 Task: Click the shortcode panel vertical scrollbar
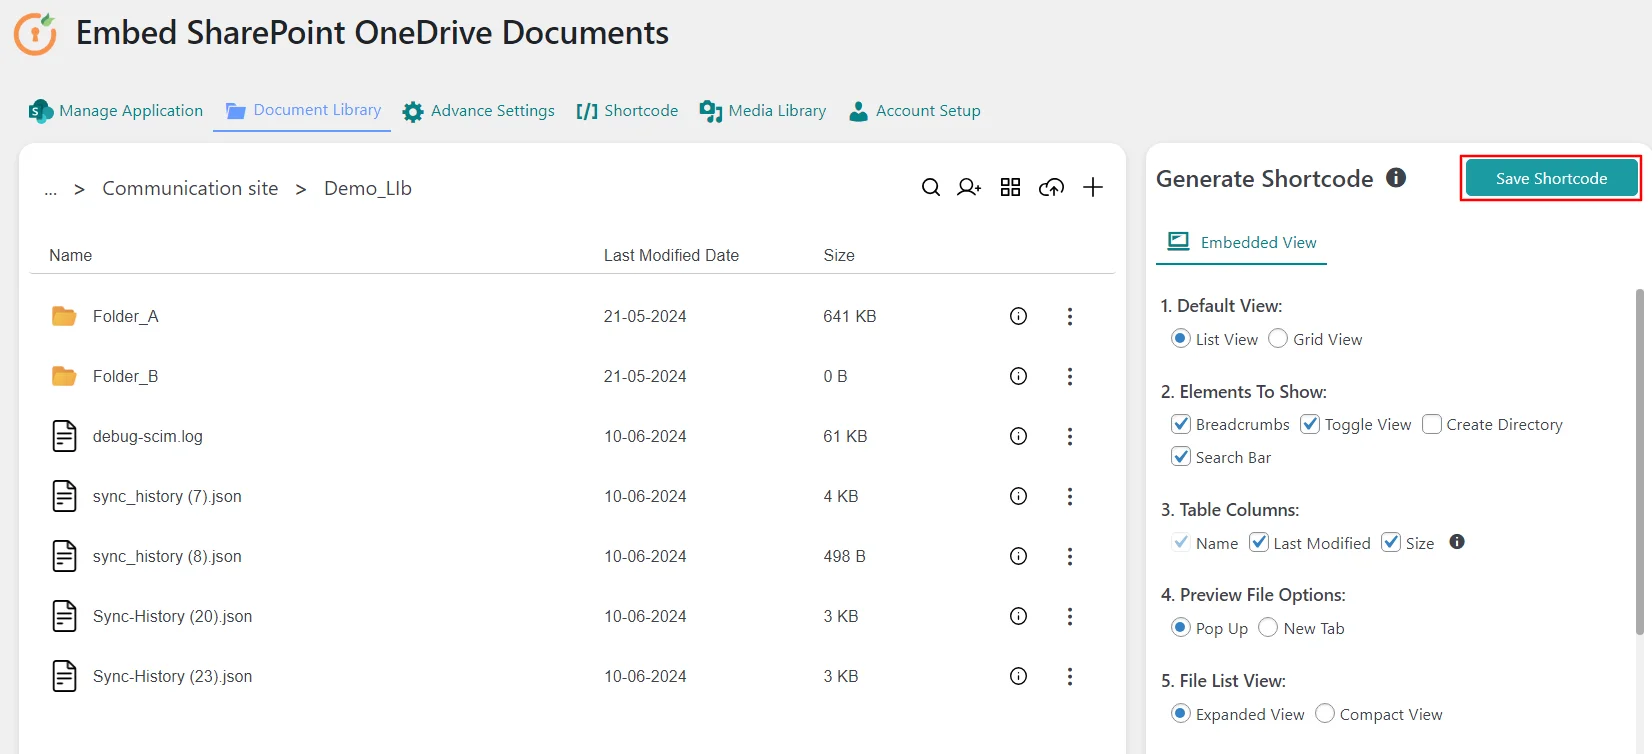tap(1639, 461)
